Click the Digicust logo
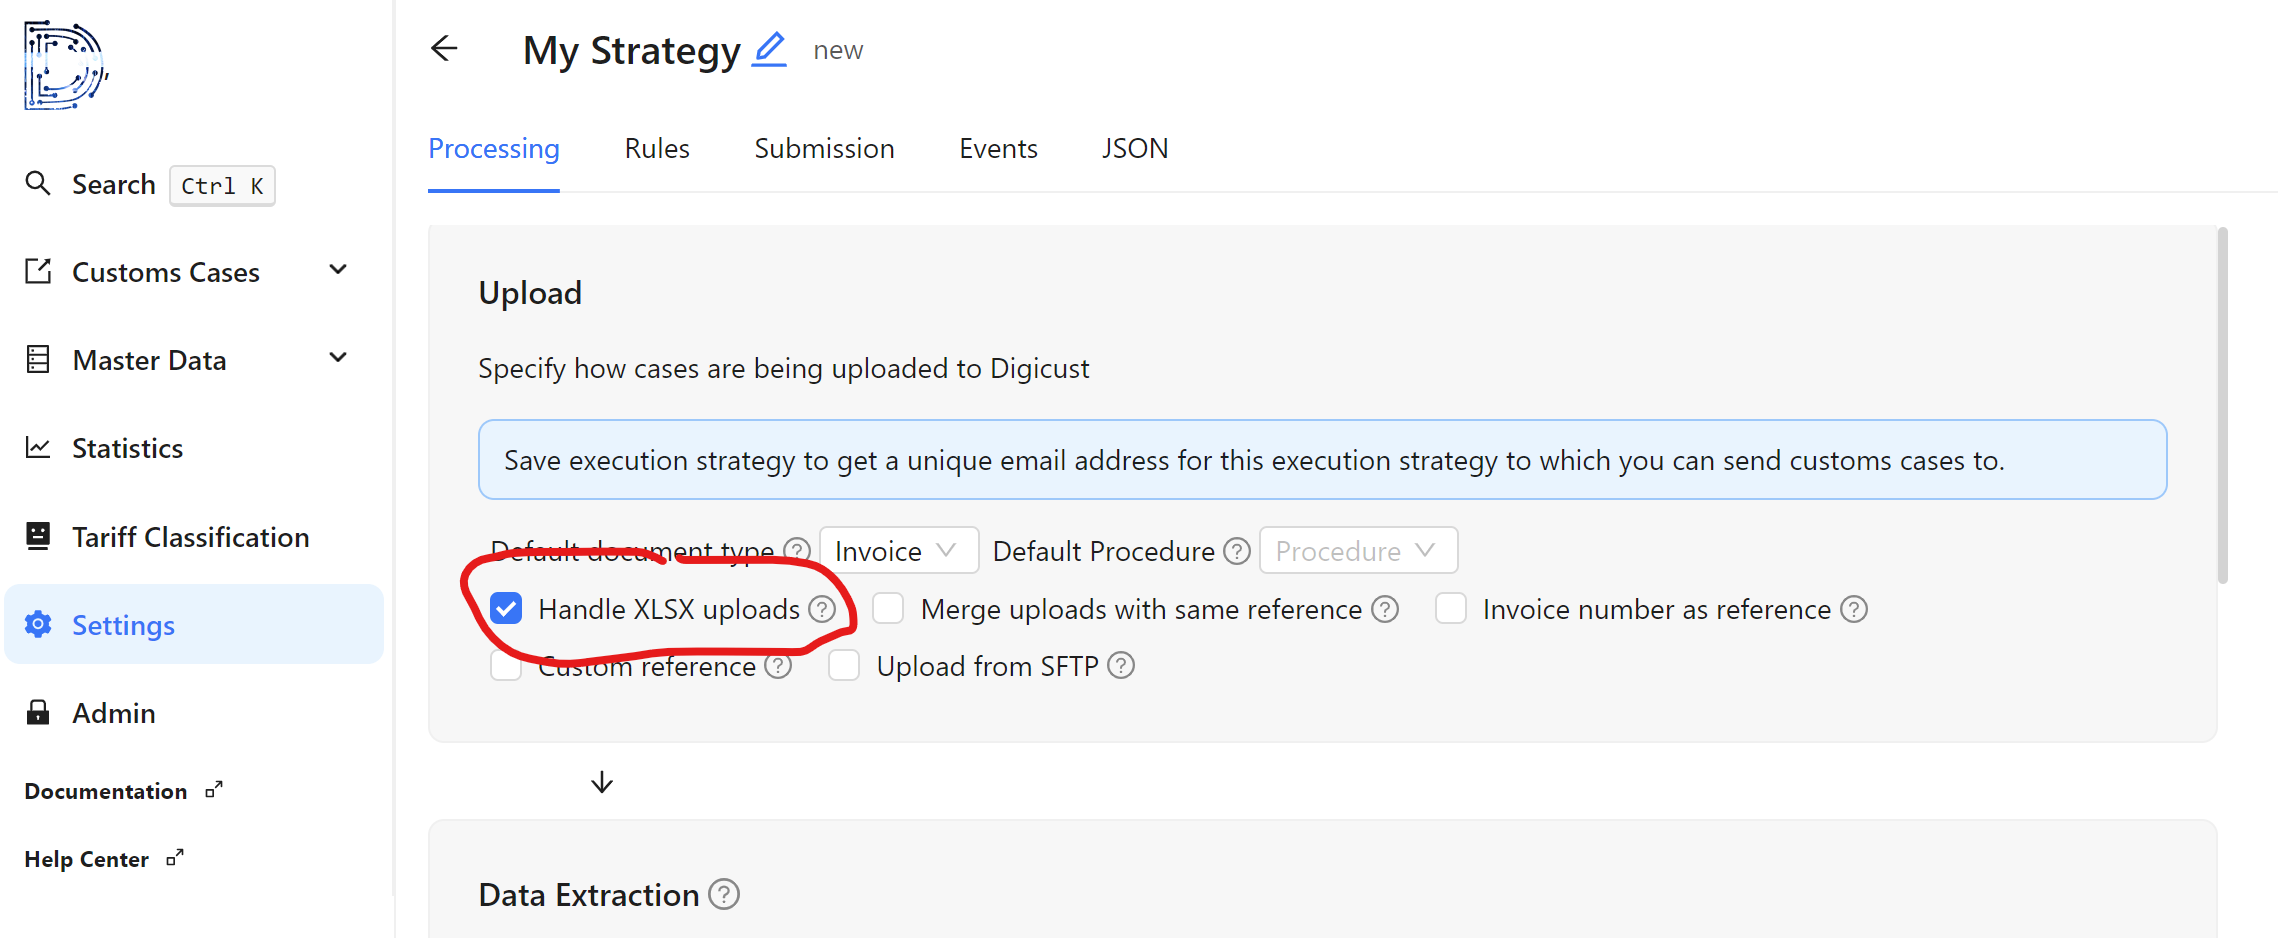This screenshot has height=938, width=2278. click(65, 65)
